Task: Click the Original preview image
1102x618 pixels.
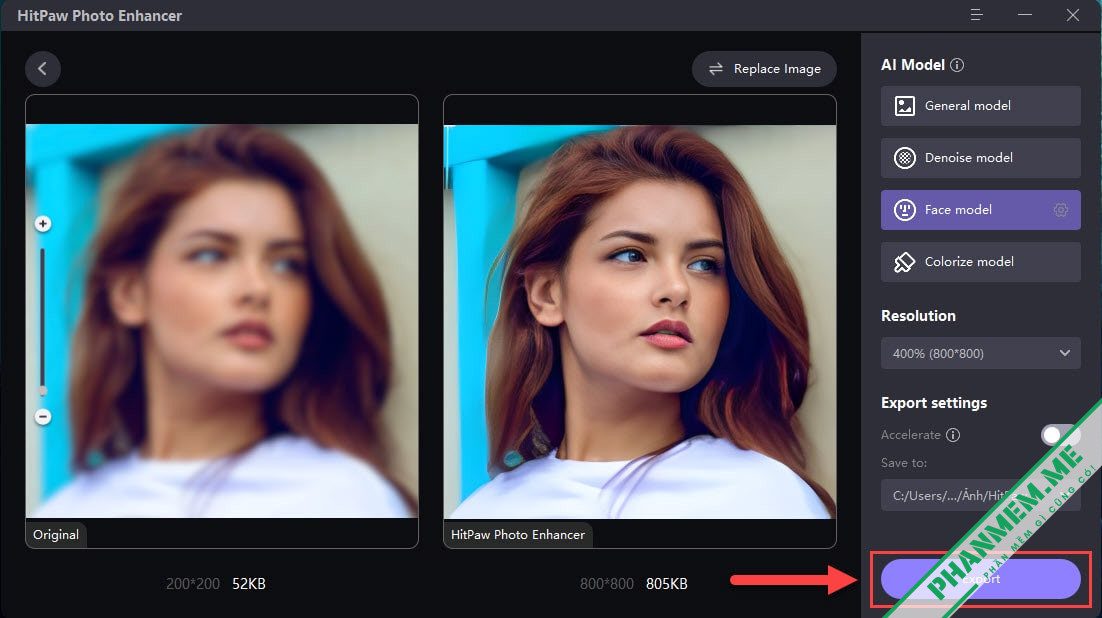Action: click(x=222, y=321)
